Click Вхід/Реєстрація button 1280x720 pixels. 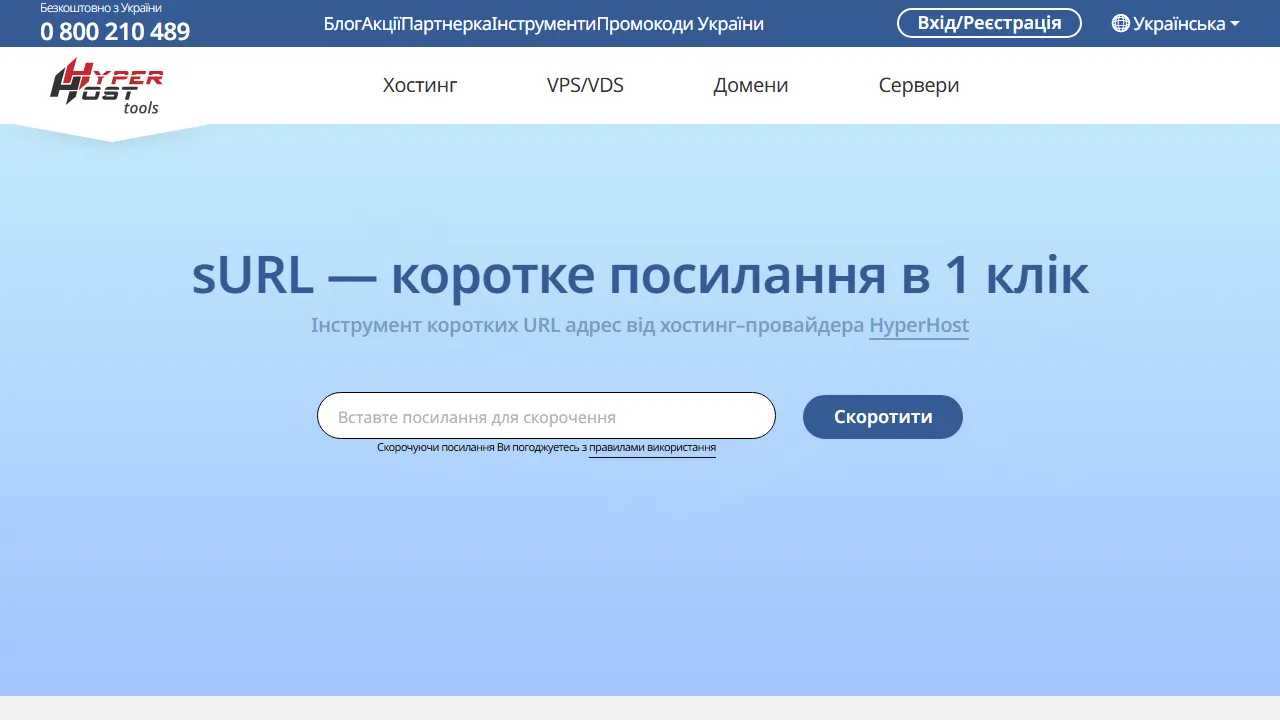pos(989,22)
